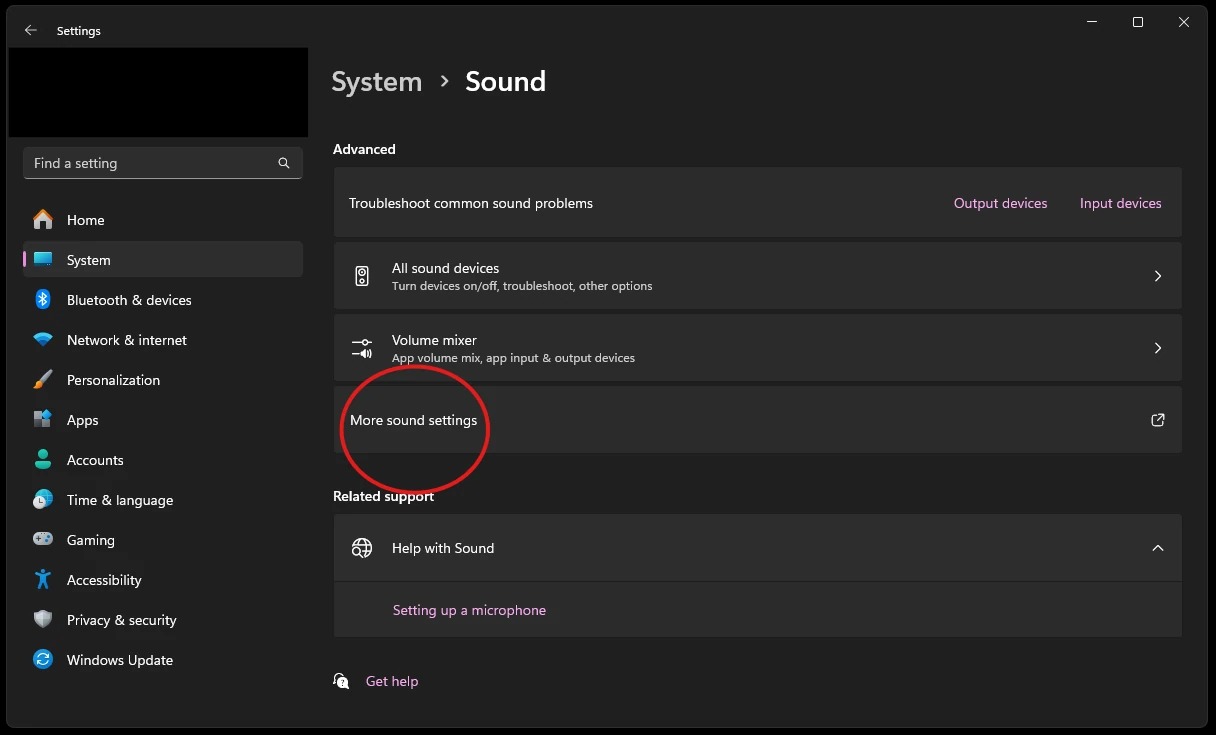1216x735 pixels.
Task: Select Bluetooth & devices in sidebar
Action: (163, 300)
